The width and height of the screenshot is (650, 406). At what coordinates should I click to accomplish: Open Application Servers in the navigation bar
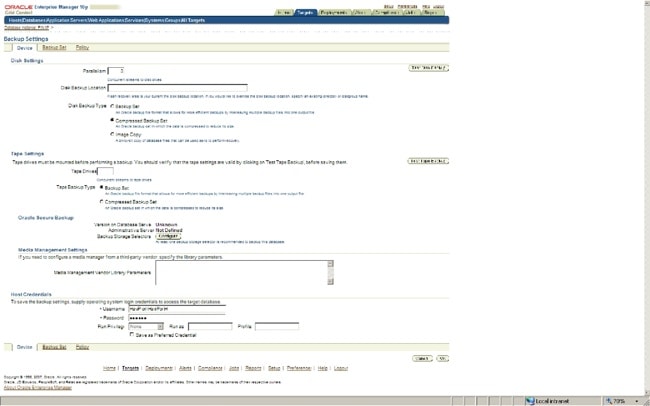[x=67, y=20]
